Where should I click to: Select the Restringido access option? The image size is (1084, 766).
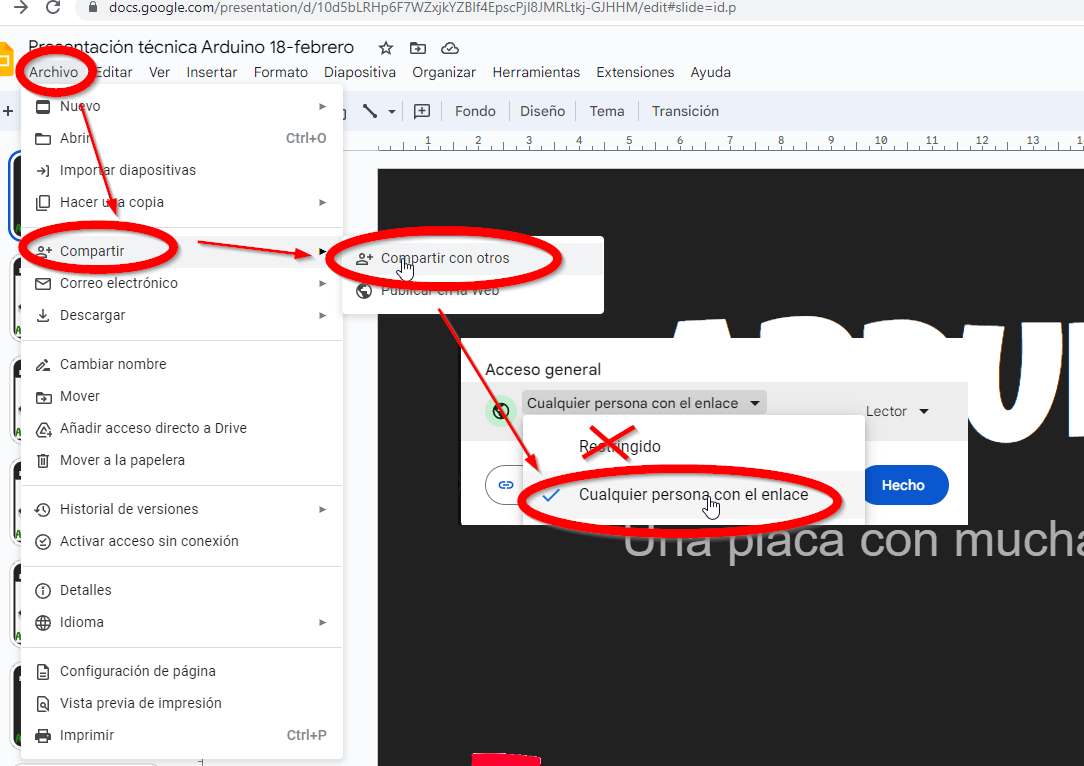tap(693, 447)
